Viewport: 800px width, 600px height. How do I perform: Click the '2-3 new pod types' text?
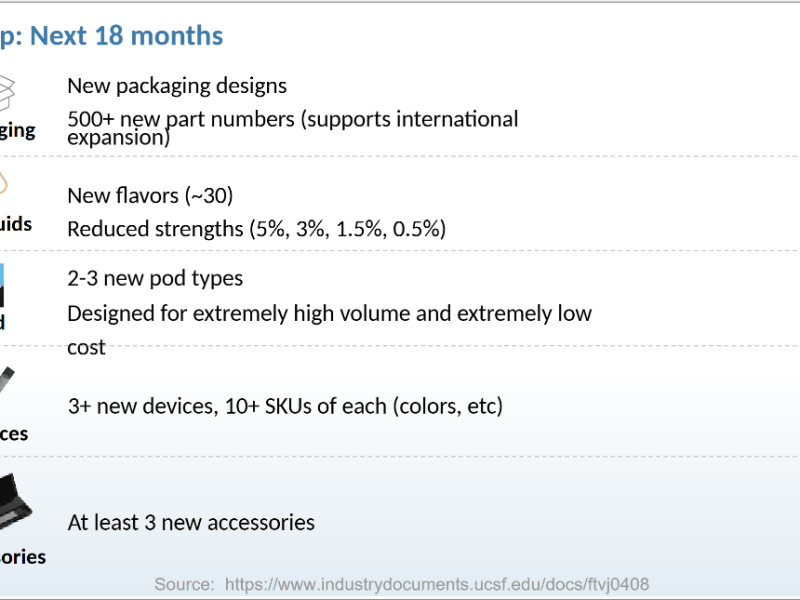coord(155,278)
